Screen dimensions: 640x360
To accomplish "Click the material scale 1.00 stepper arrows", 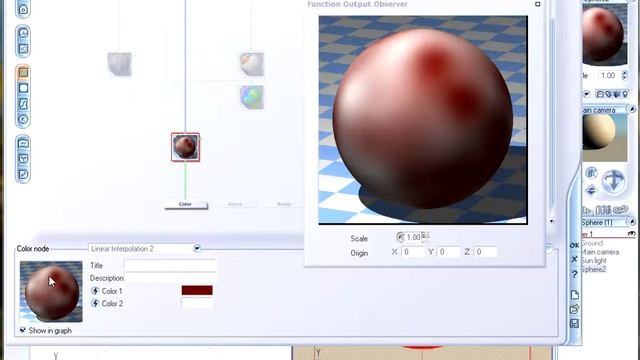I will [624, 76].
